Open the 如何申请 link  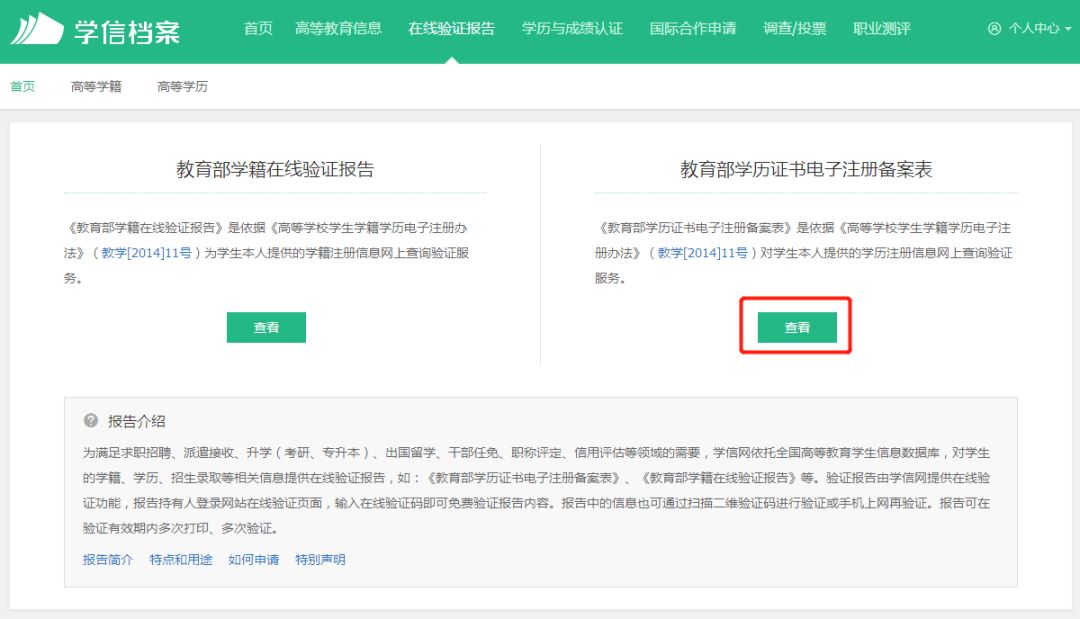253,560
